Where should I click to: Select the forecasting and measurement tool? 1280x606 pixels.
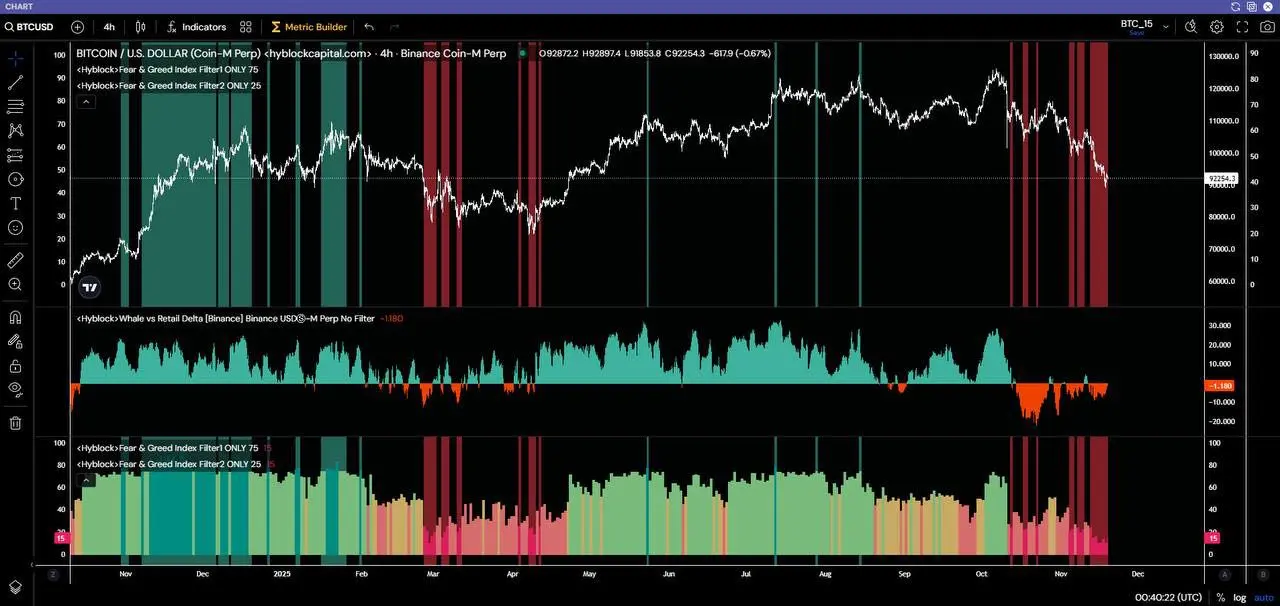click(x=15, y=155)
